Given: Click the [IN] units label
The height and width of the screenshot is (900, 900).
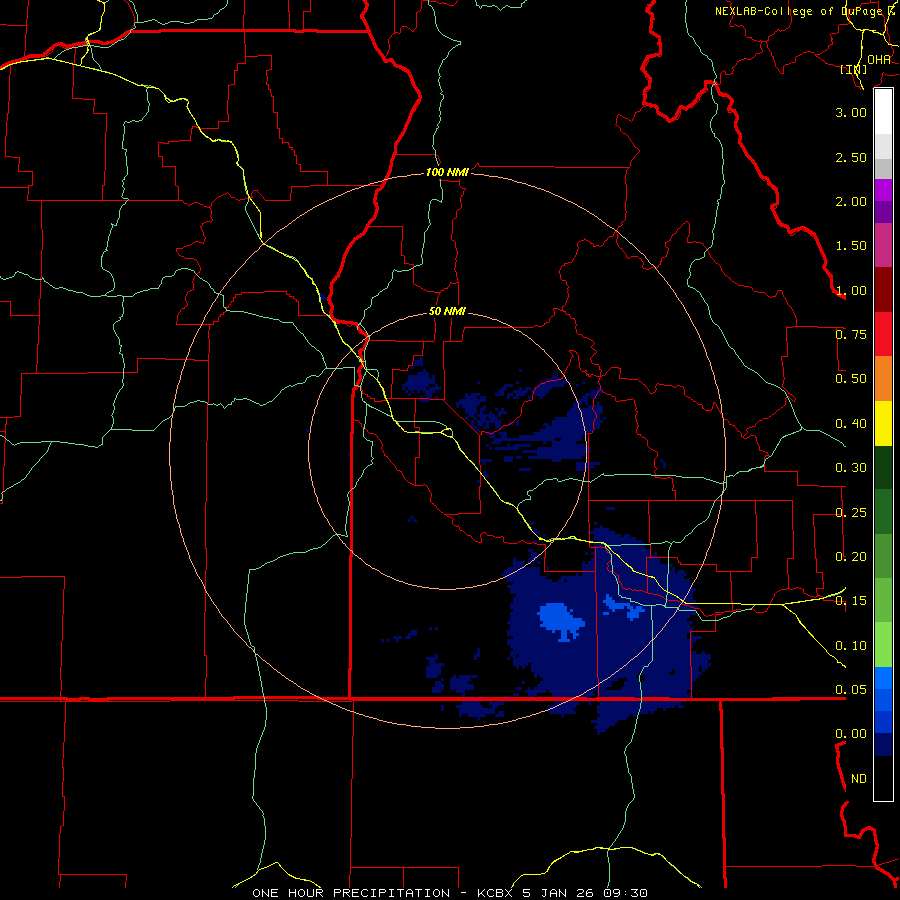Looking at the screenshot, I should click(854, 69).
